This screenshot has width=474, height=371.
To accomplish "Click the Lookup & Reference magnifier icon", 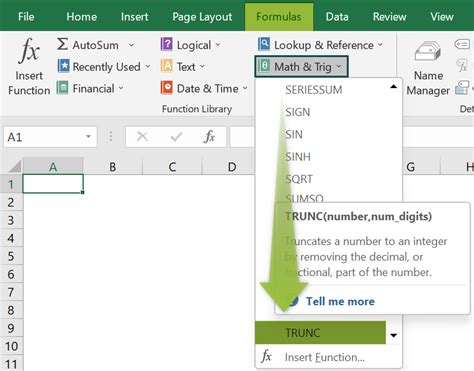I will click(264, 44).
